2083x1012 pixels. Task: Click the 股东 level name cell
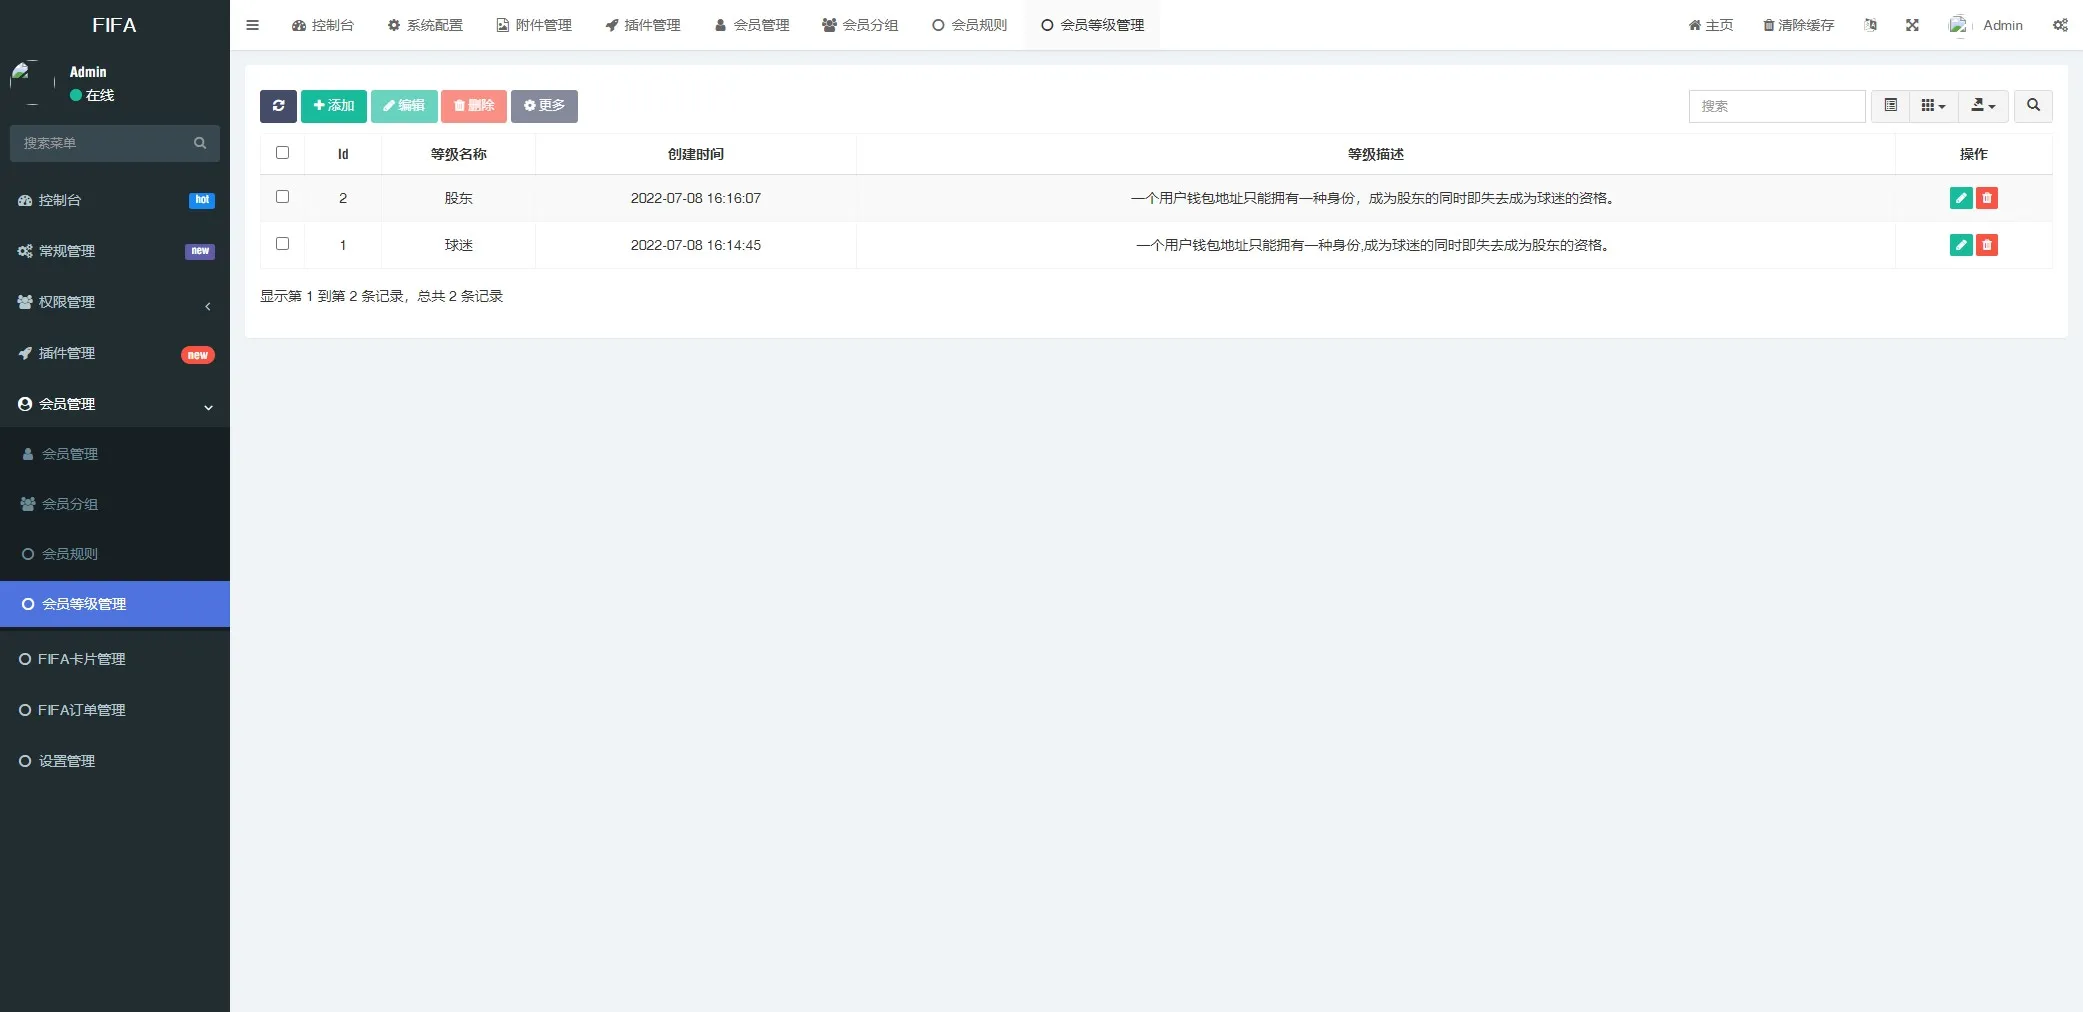pos(459,198)
